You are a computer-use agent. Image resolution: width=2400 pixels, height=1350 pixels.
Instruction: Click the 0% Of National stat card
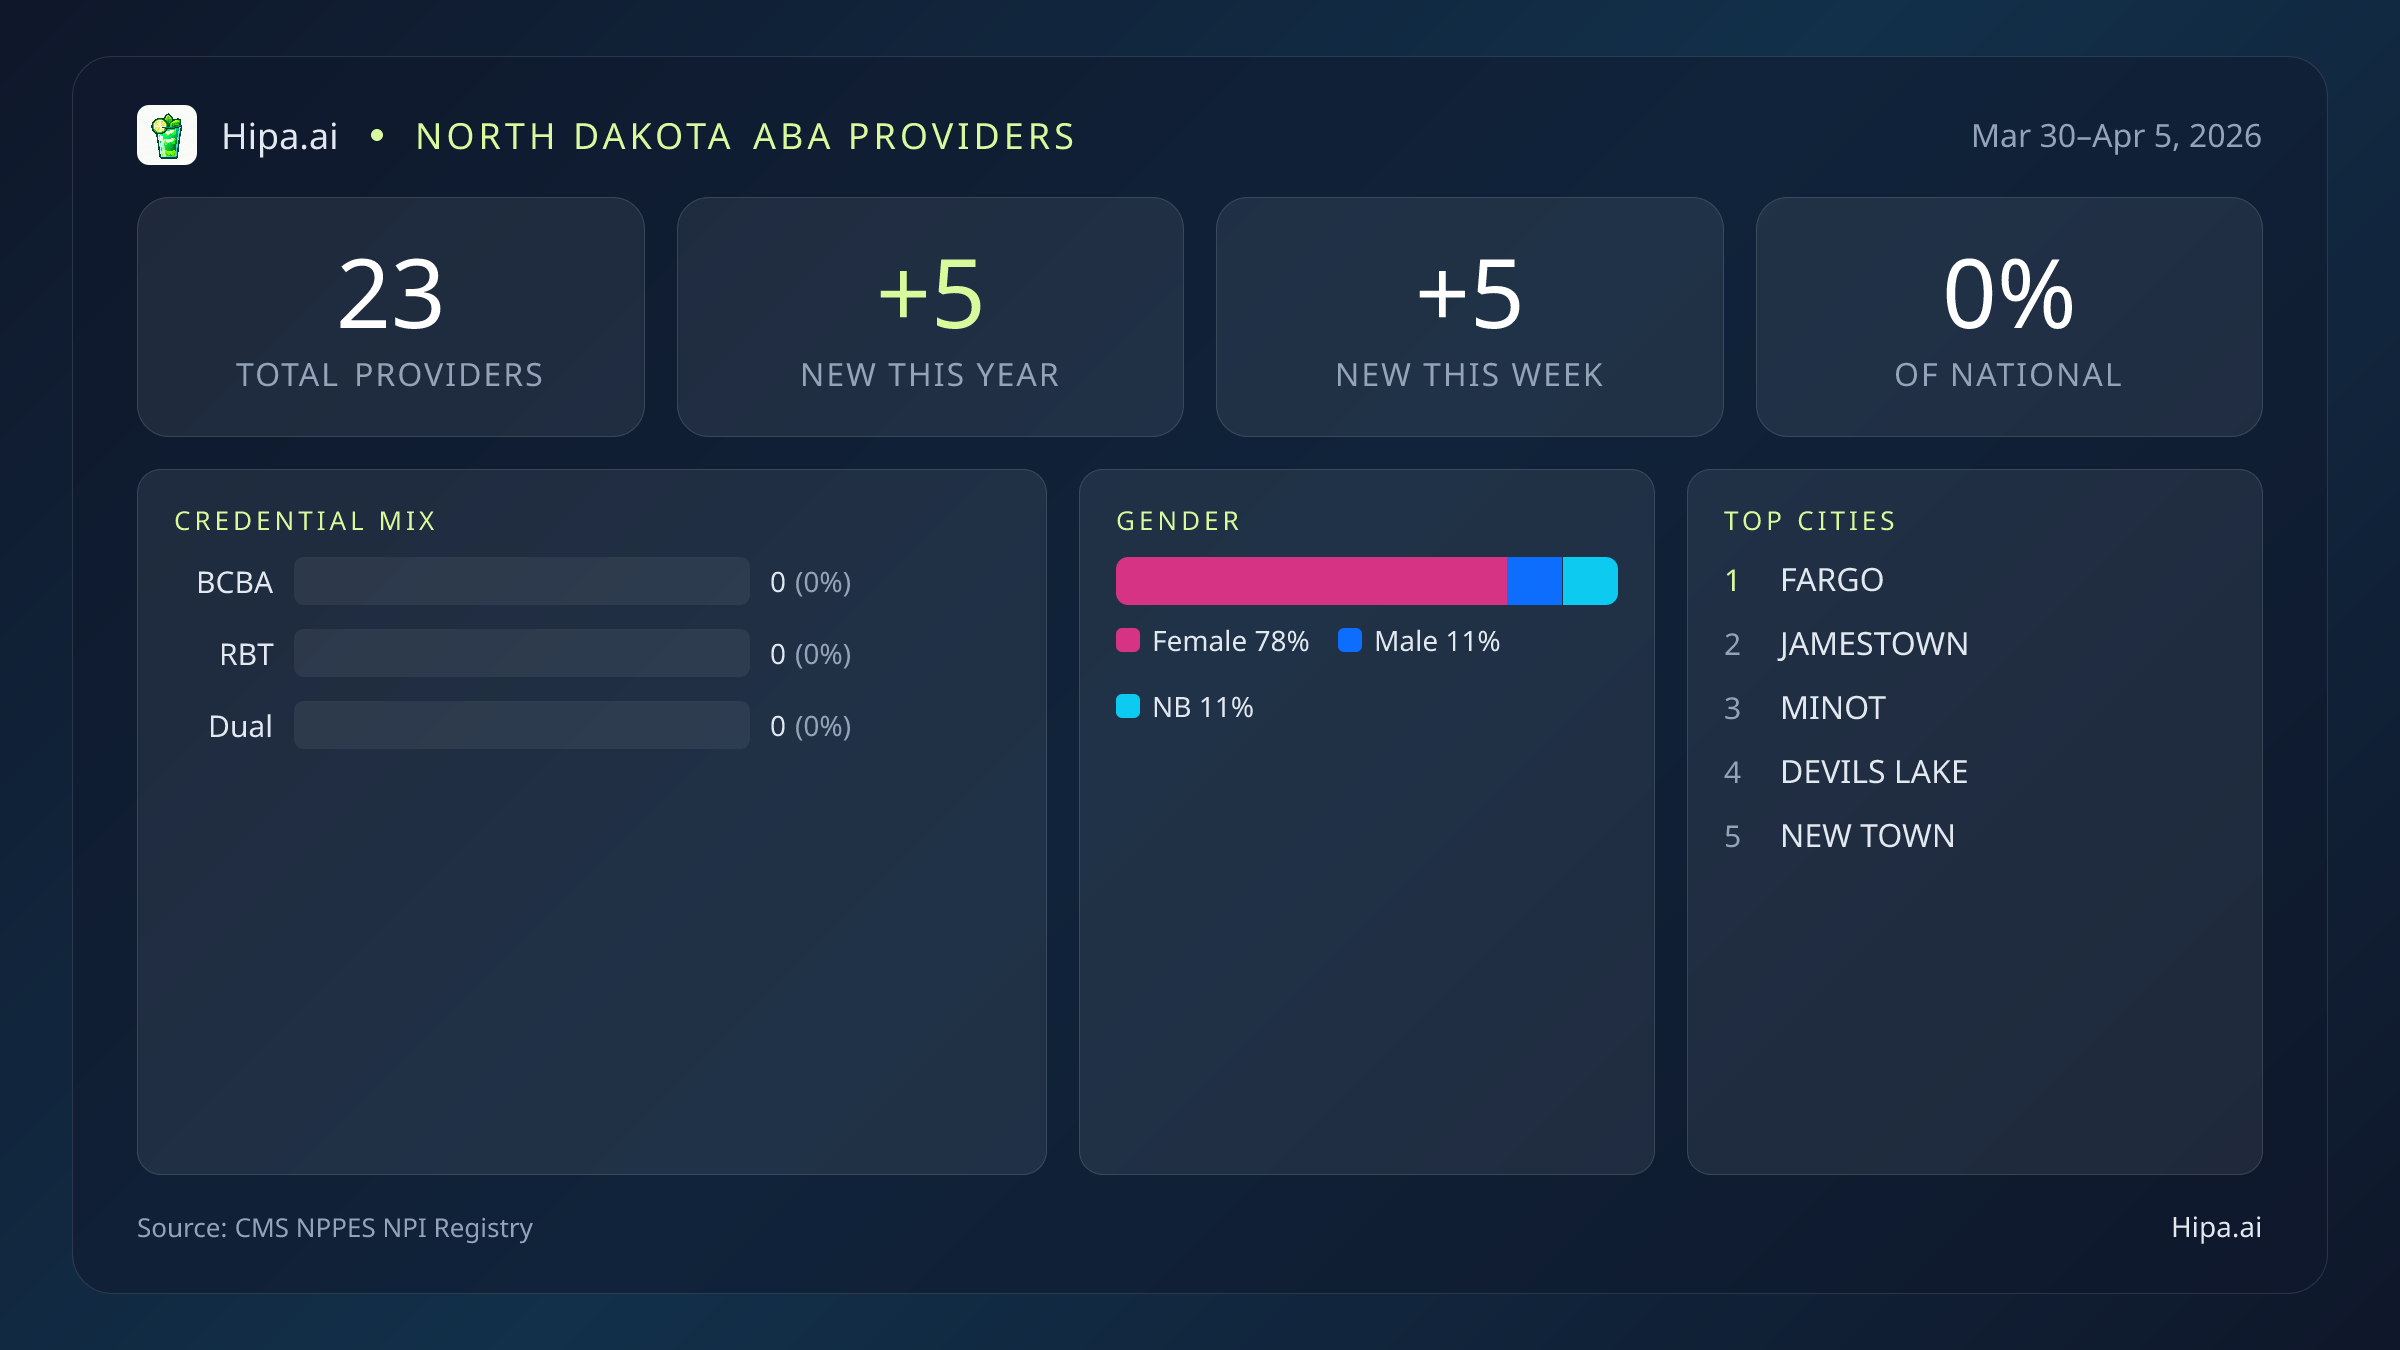click(x=2009, y=317)
